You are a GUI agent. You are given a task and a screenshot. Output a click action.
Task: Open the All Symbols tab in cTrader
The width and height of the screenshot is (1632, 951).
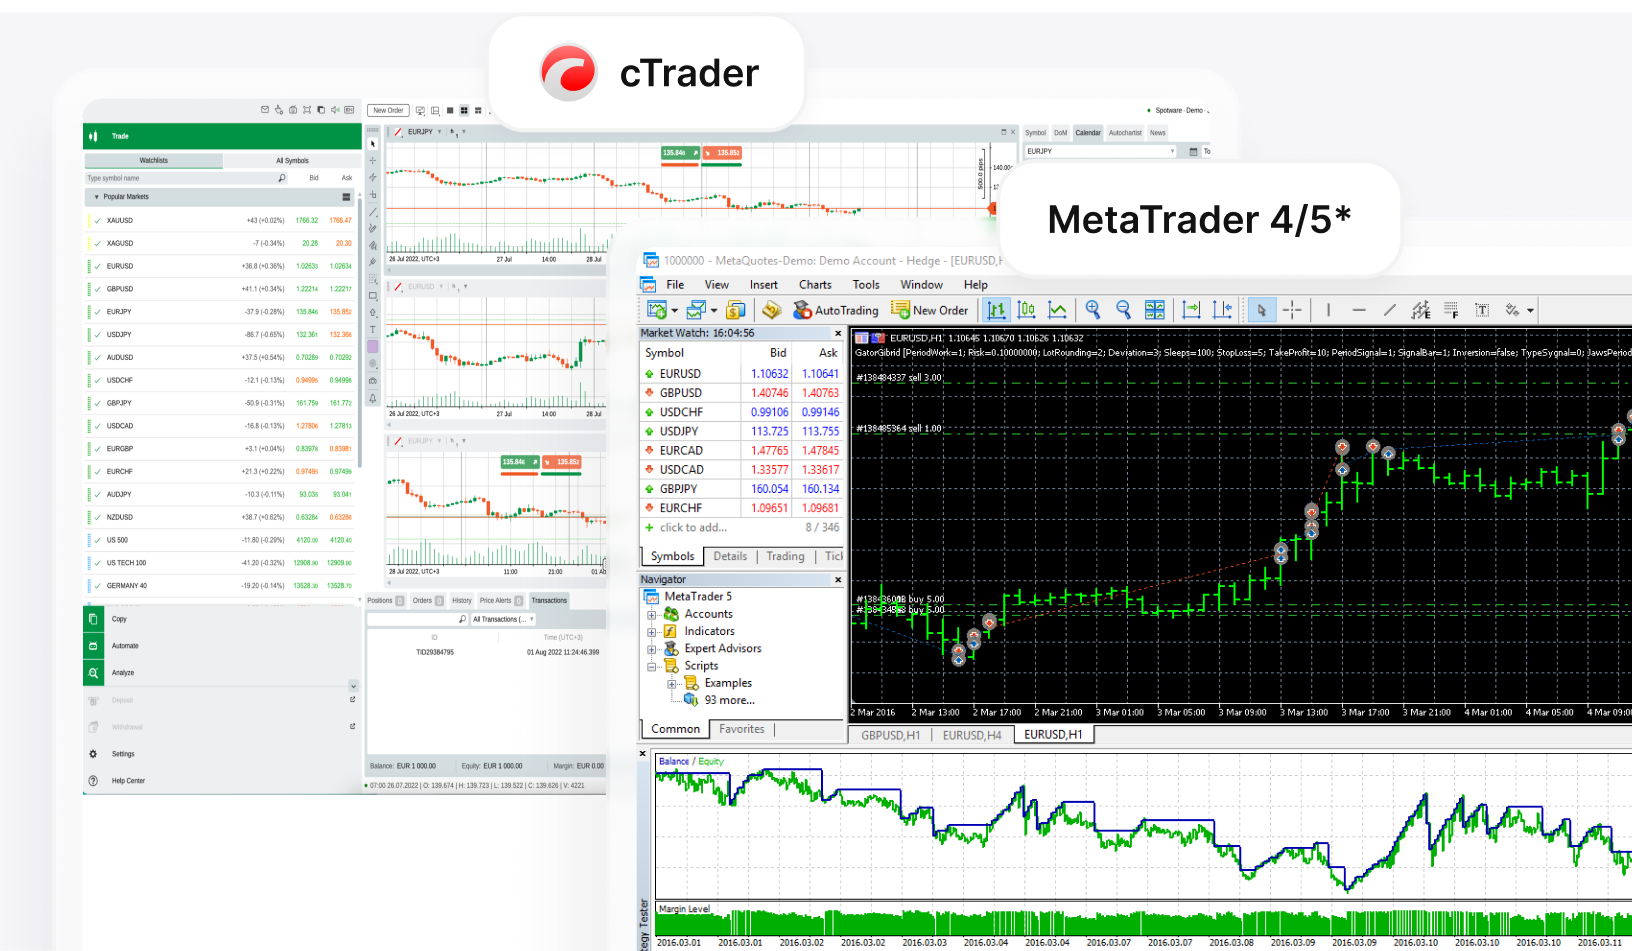292,161
